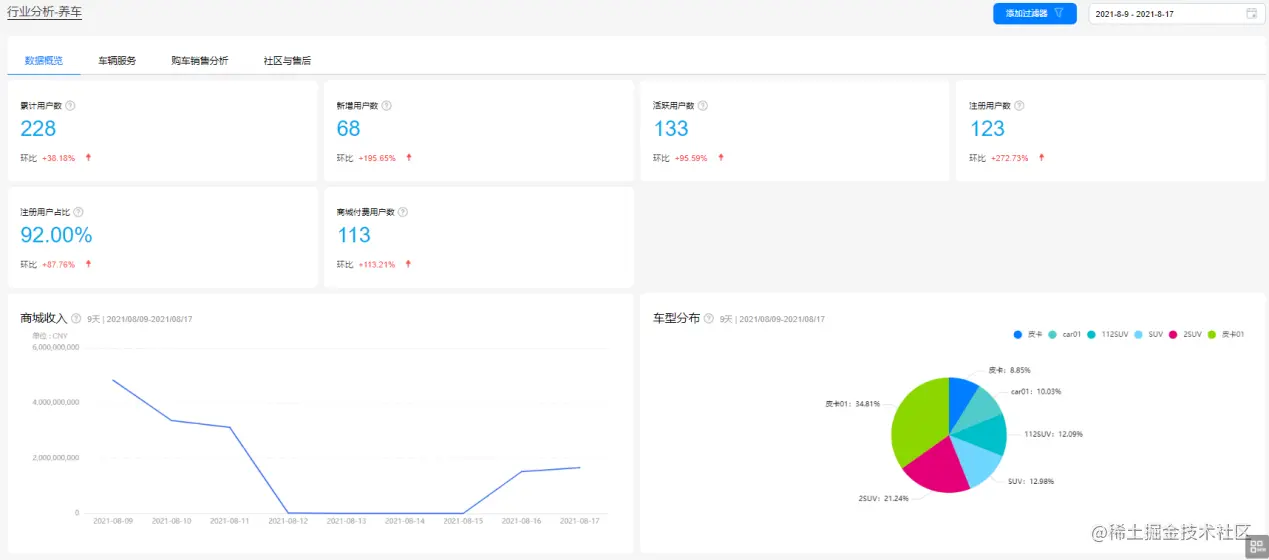Click the 6,000,000,000 y-axis label

pyautogui.click(x=56, y=347)
